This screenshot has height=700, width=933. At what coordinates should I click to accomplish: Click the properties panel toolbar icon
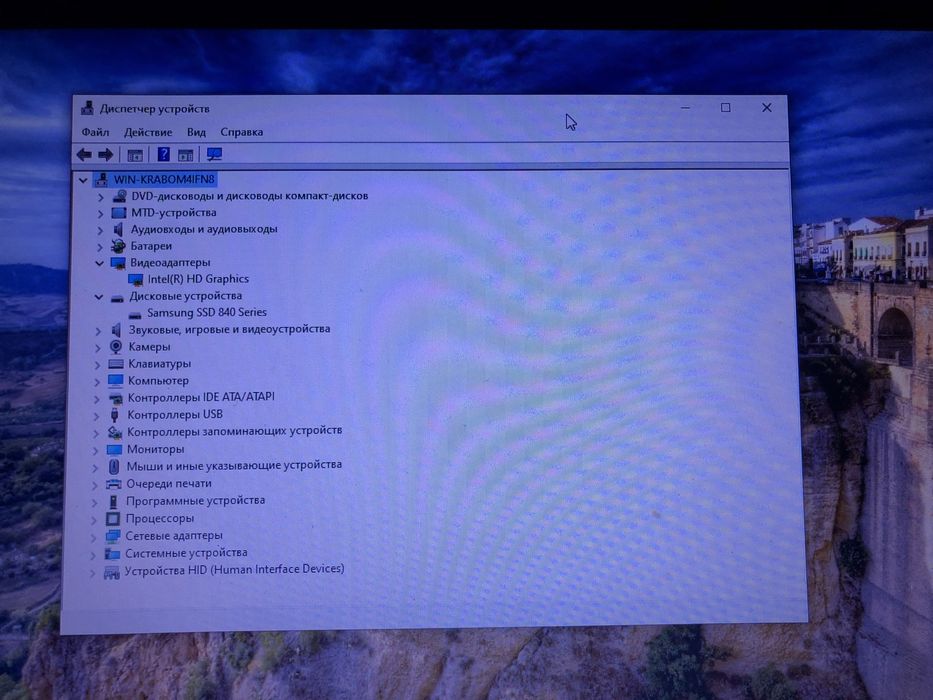(186, 155)
